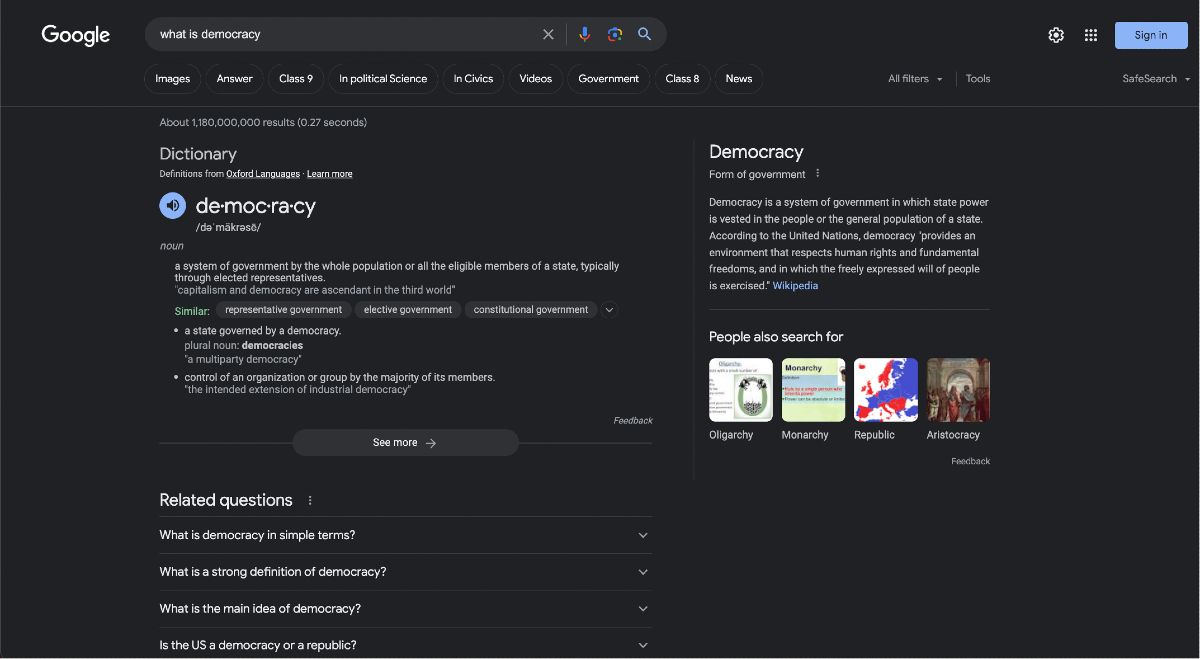
Task: Select the Images filter chip
Action: 172,79
